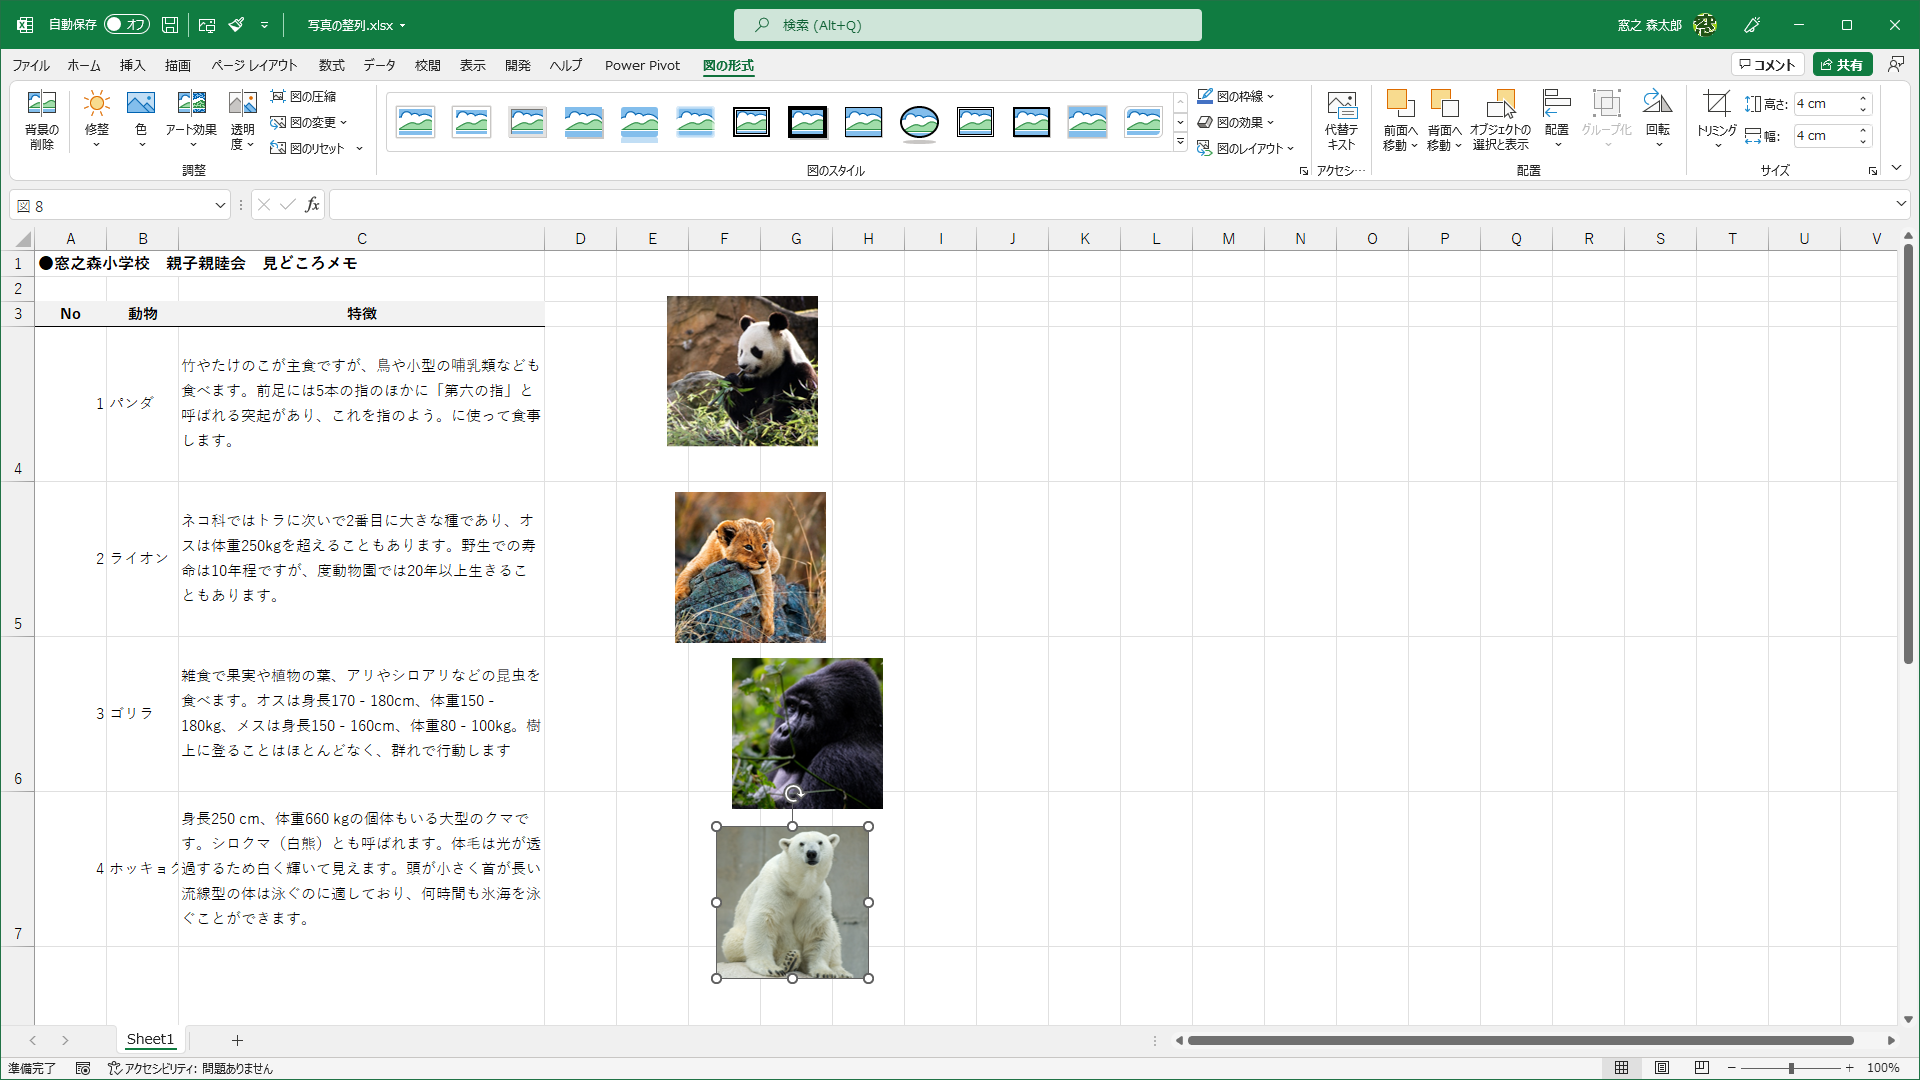
Task: Open the Power Pivot tab
Action: (x=642, y=65)
